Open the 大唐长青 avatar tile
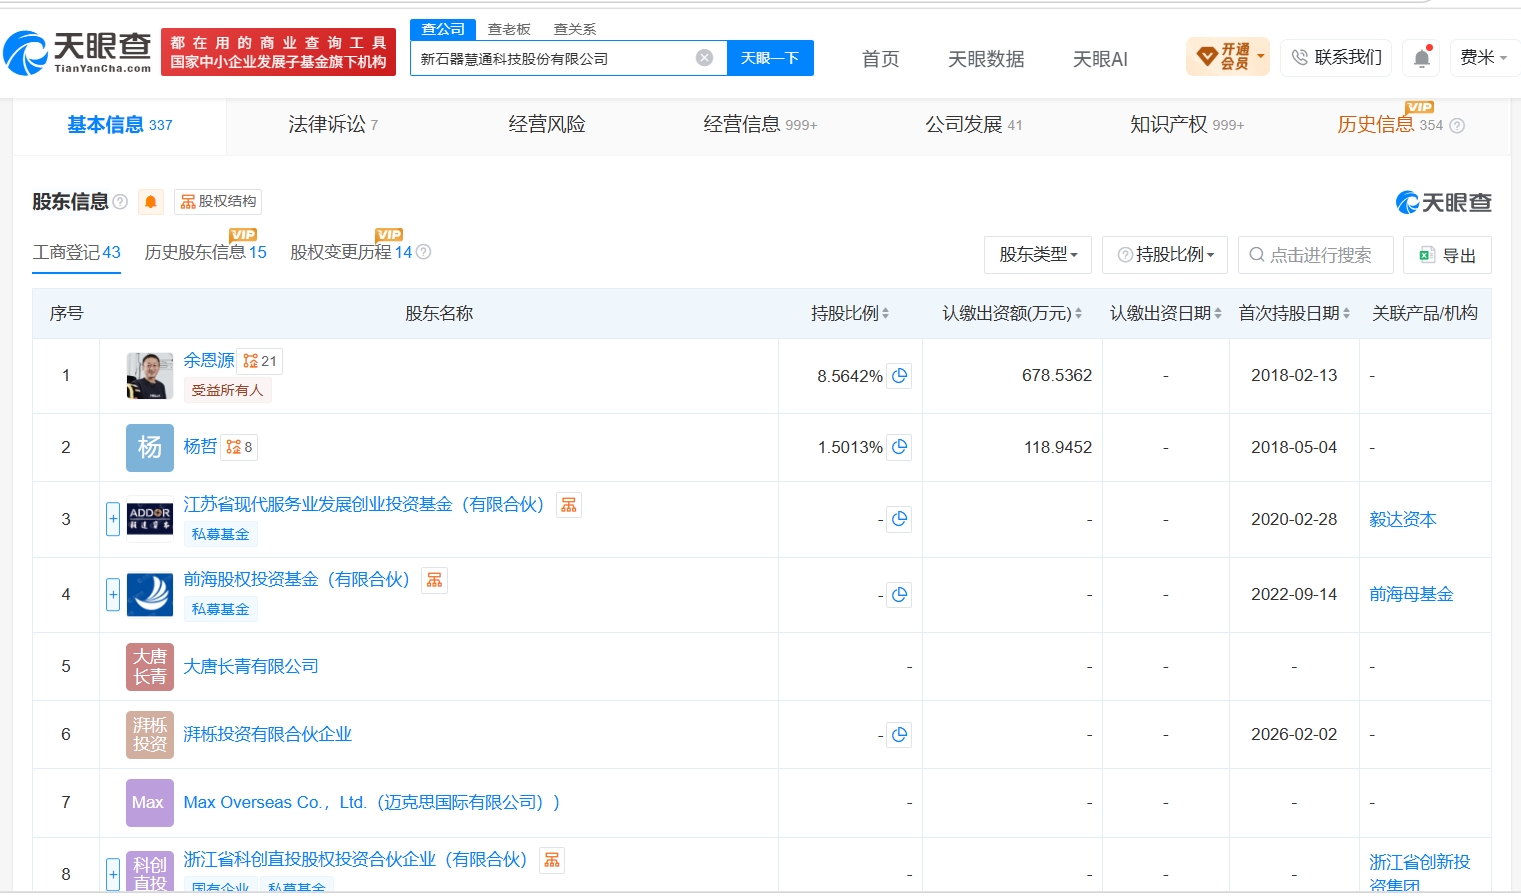 150,667
